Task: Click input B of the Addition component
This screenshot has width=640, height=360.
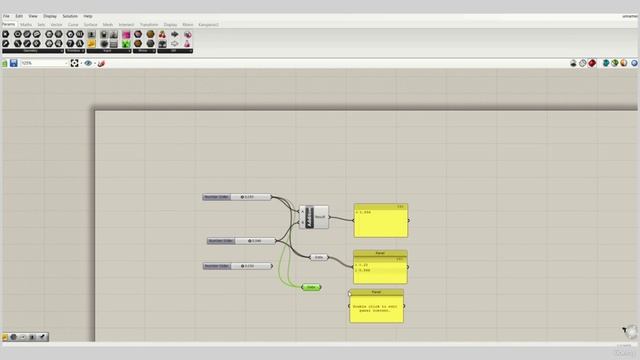Action: click(x=302, y=222)
